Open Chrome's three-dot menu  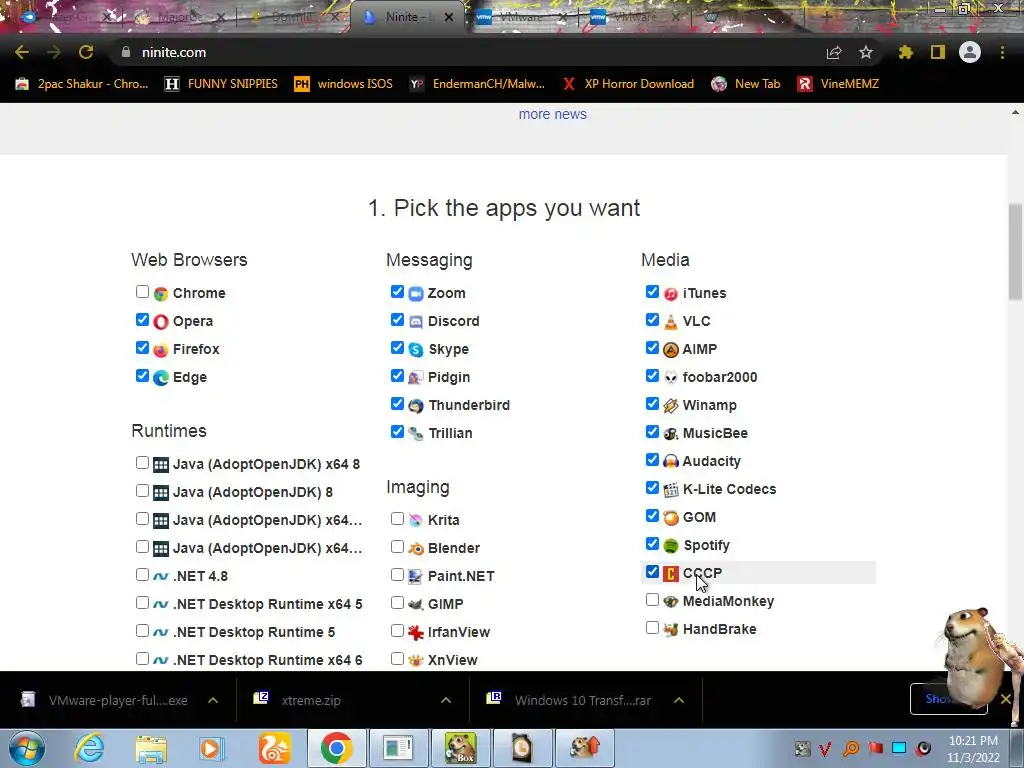[x=1002, y=52]
